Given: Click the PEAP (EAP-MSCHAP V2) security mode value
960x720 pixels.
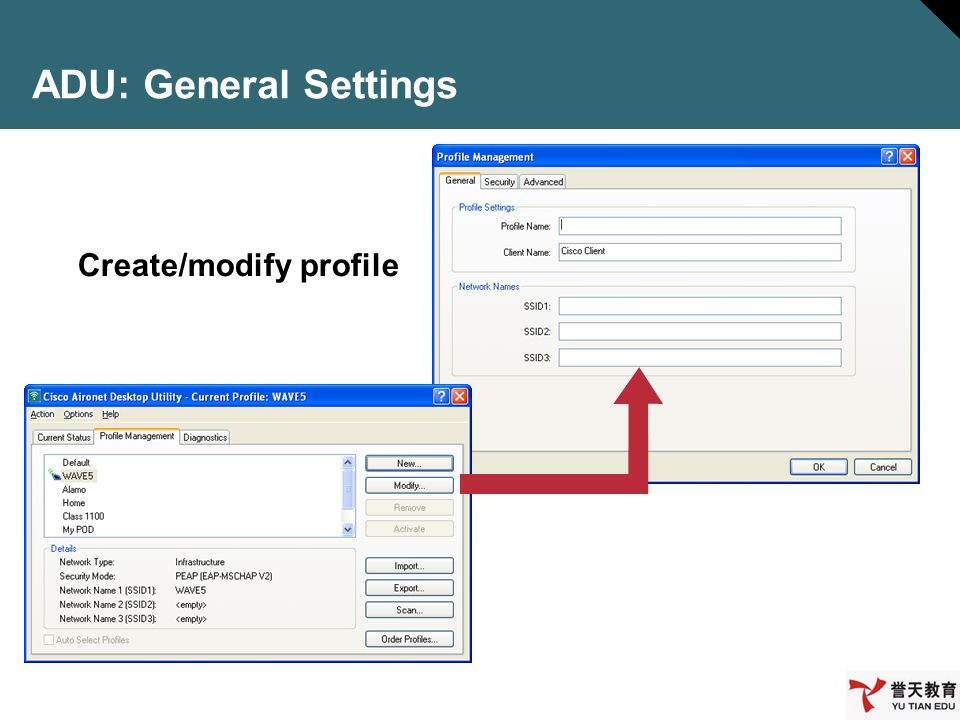Looking at the screenshot, I should pyautogui.click(x=223, y=576).
